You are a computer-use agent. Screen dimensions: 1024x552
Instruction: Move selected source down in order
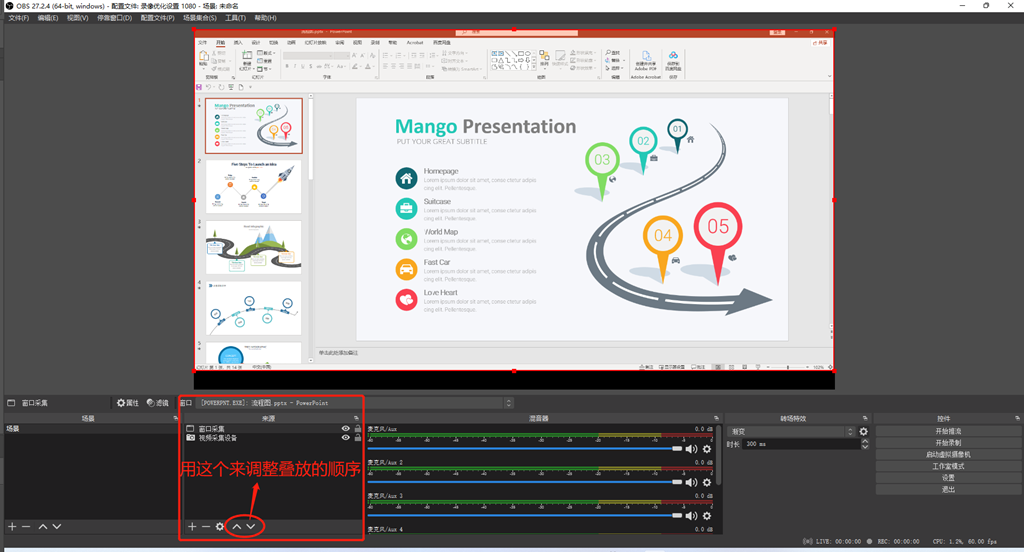pos(251,526)
